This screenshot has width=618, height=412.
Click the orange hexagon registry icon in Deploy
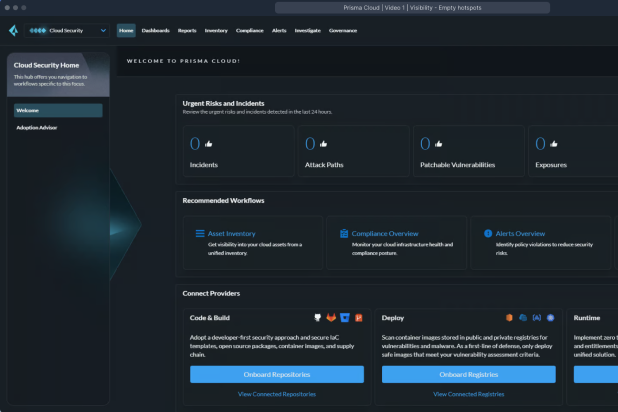tap(509, 318)
